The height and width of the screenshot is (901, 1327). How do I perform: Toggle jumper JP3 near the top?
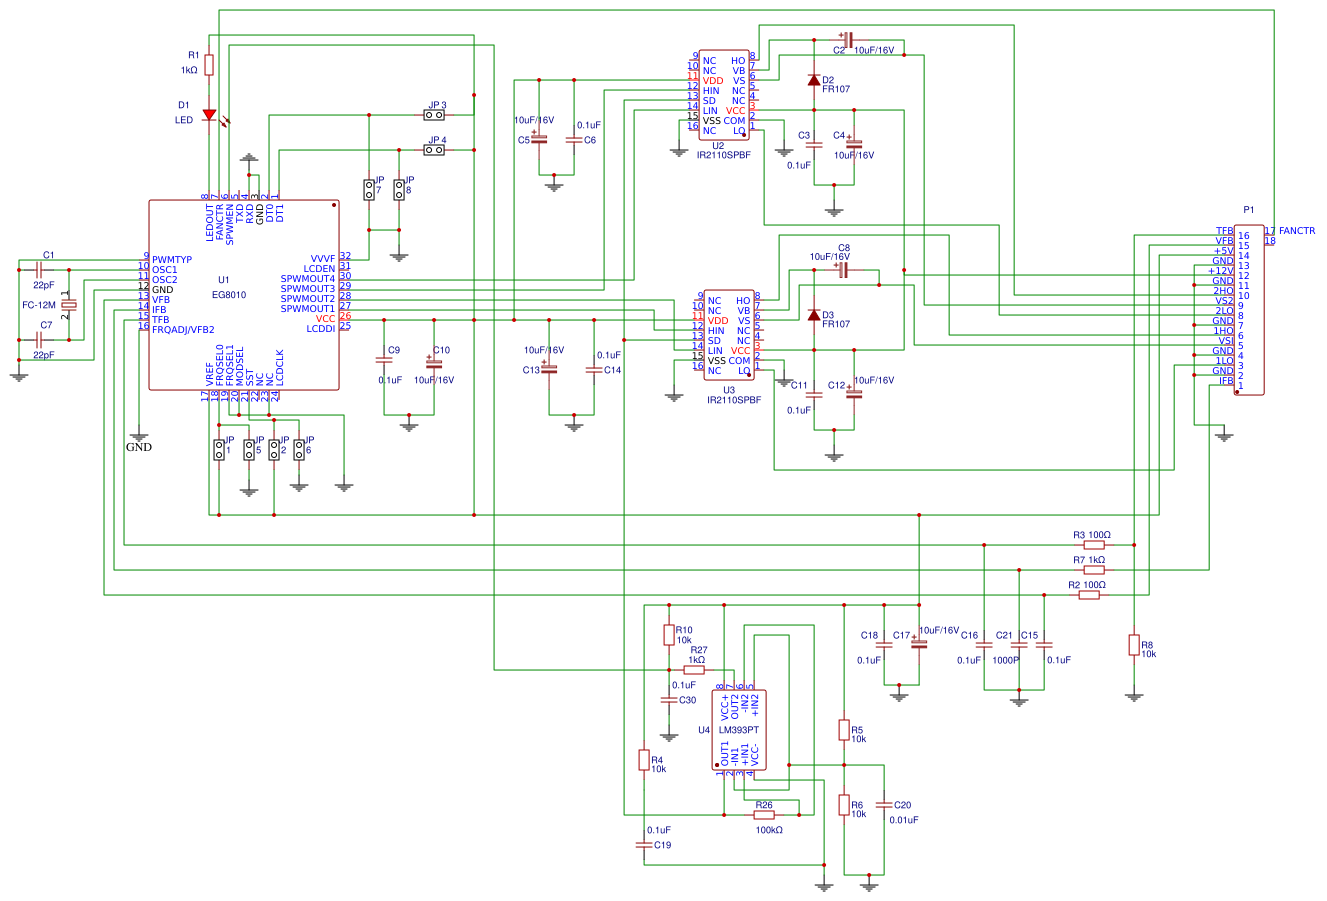pos(436,113)
